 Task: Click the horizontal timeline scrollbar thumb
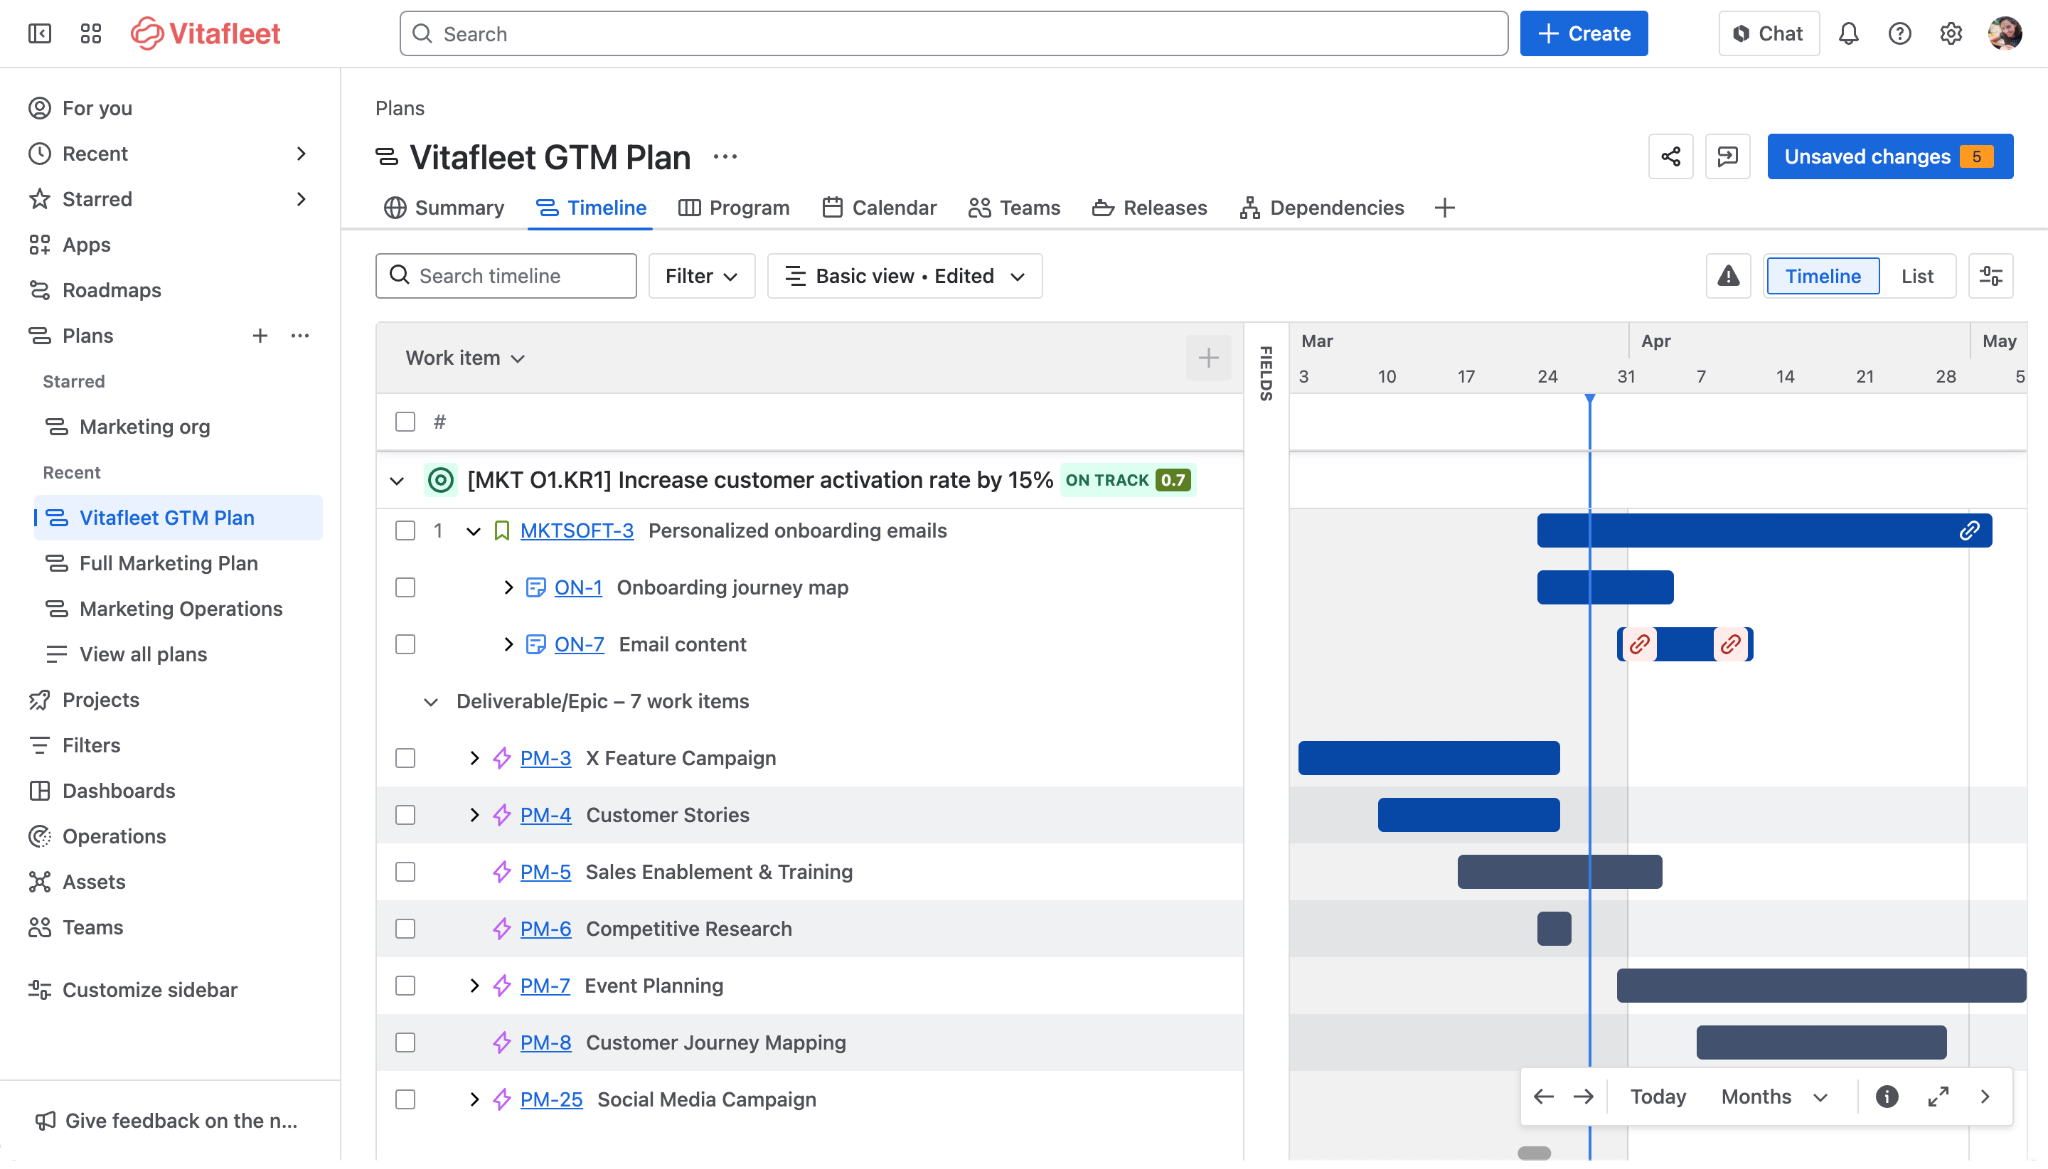(1533, 1153)
